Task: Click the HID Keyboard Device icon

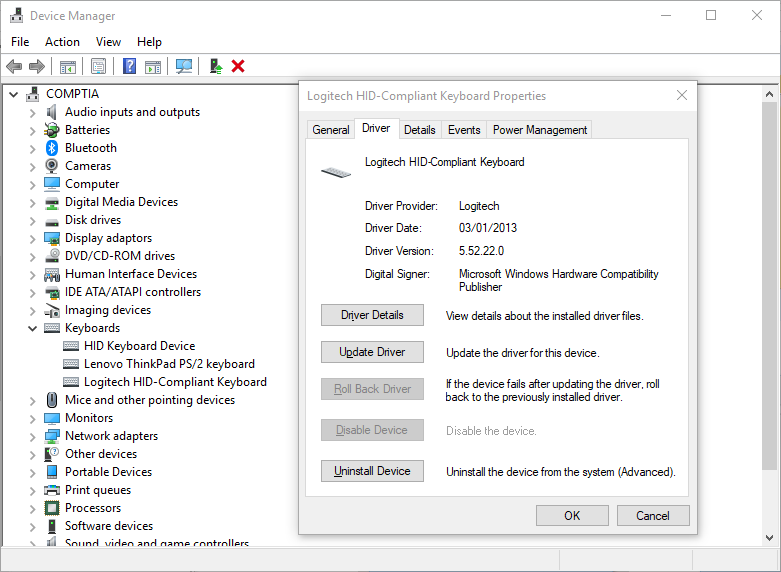Action: [x=71, y=346]
